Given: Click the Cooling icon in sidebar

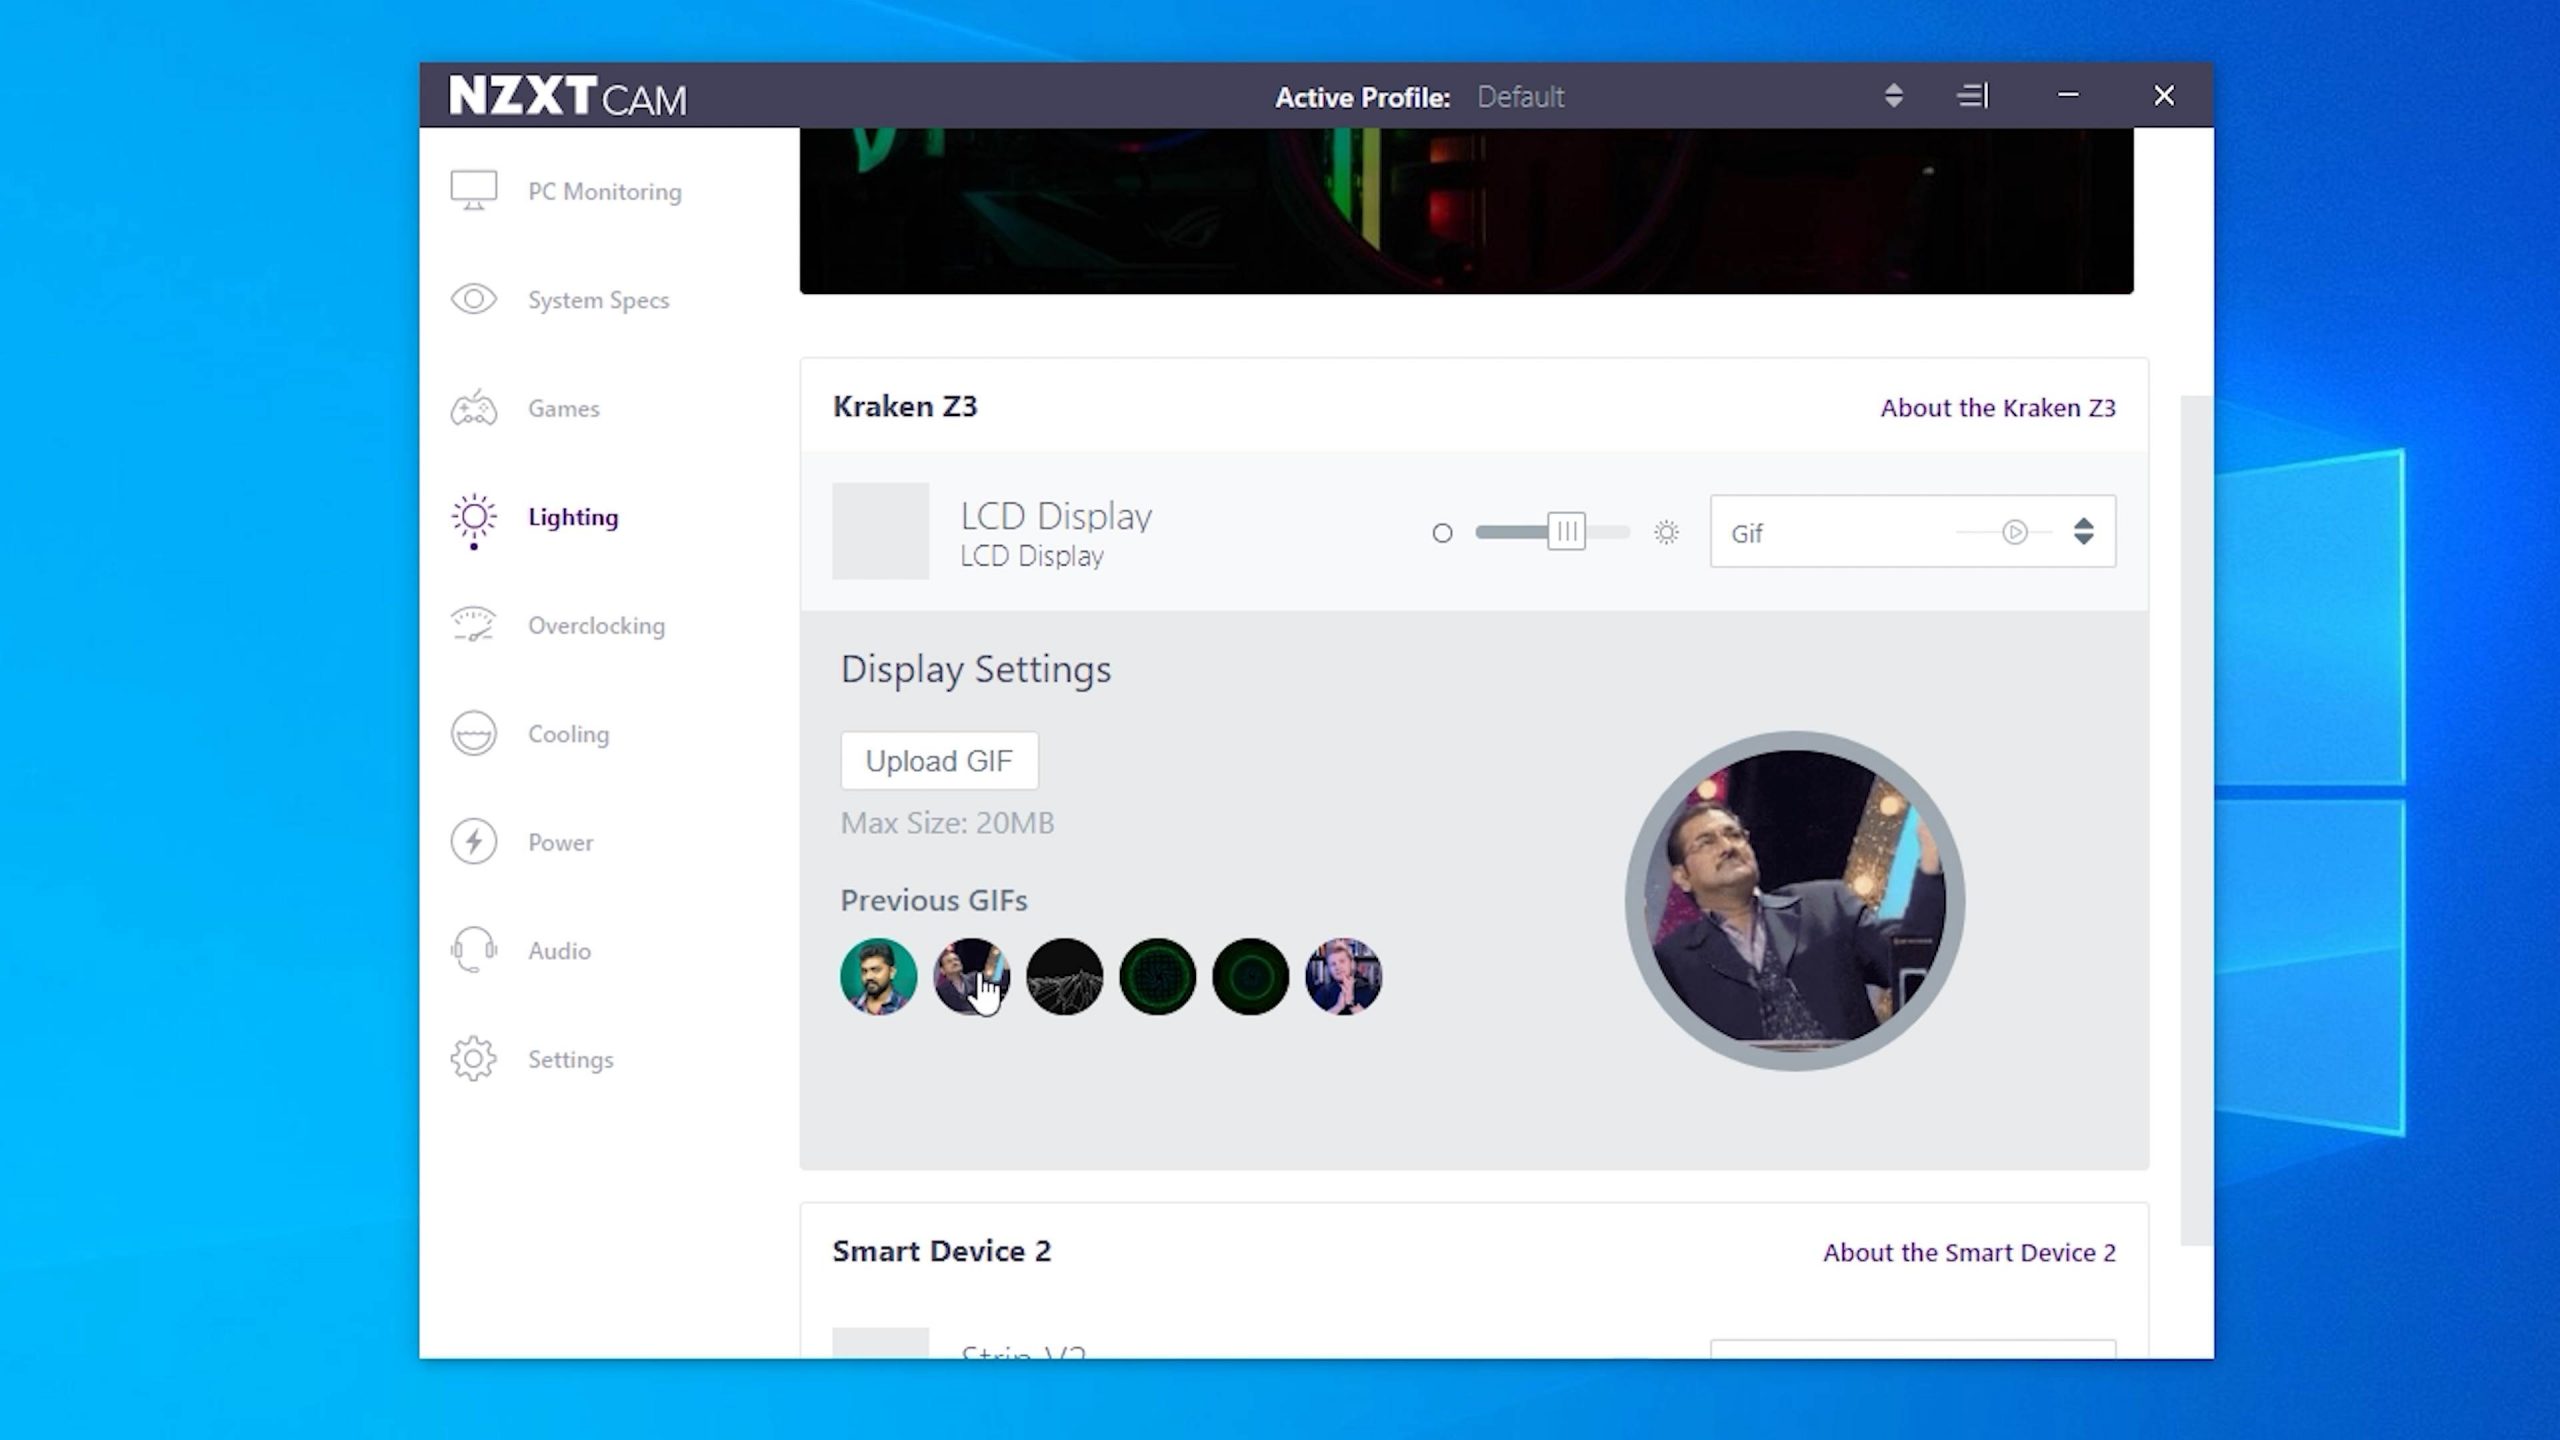Looking at the screenshot, I should (x=473, y=733).
